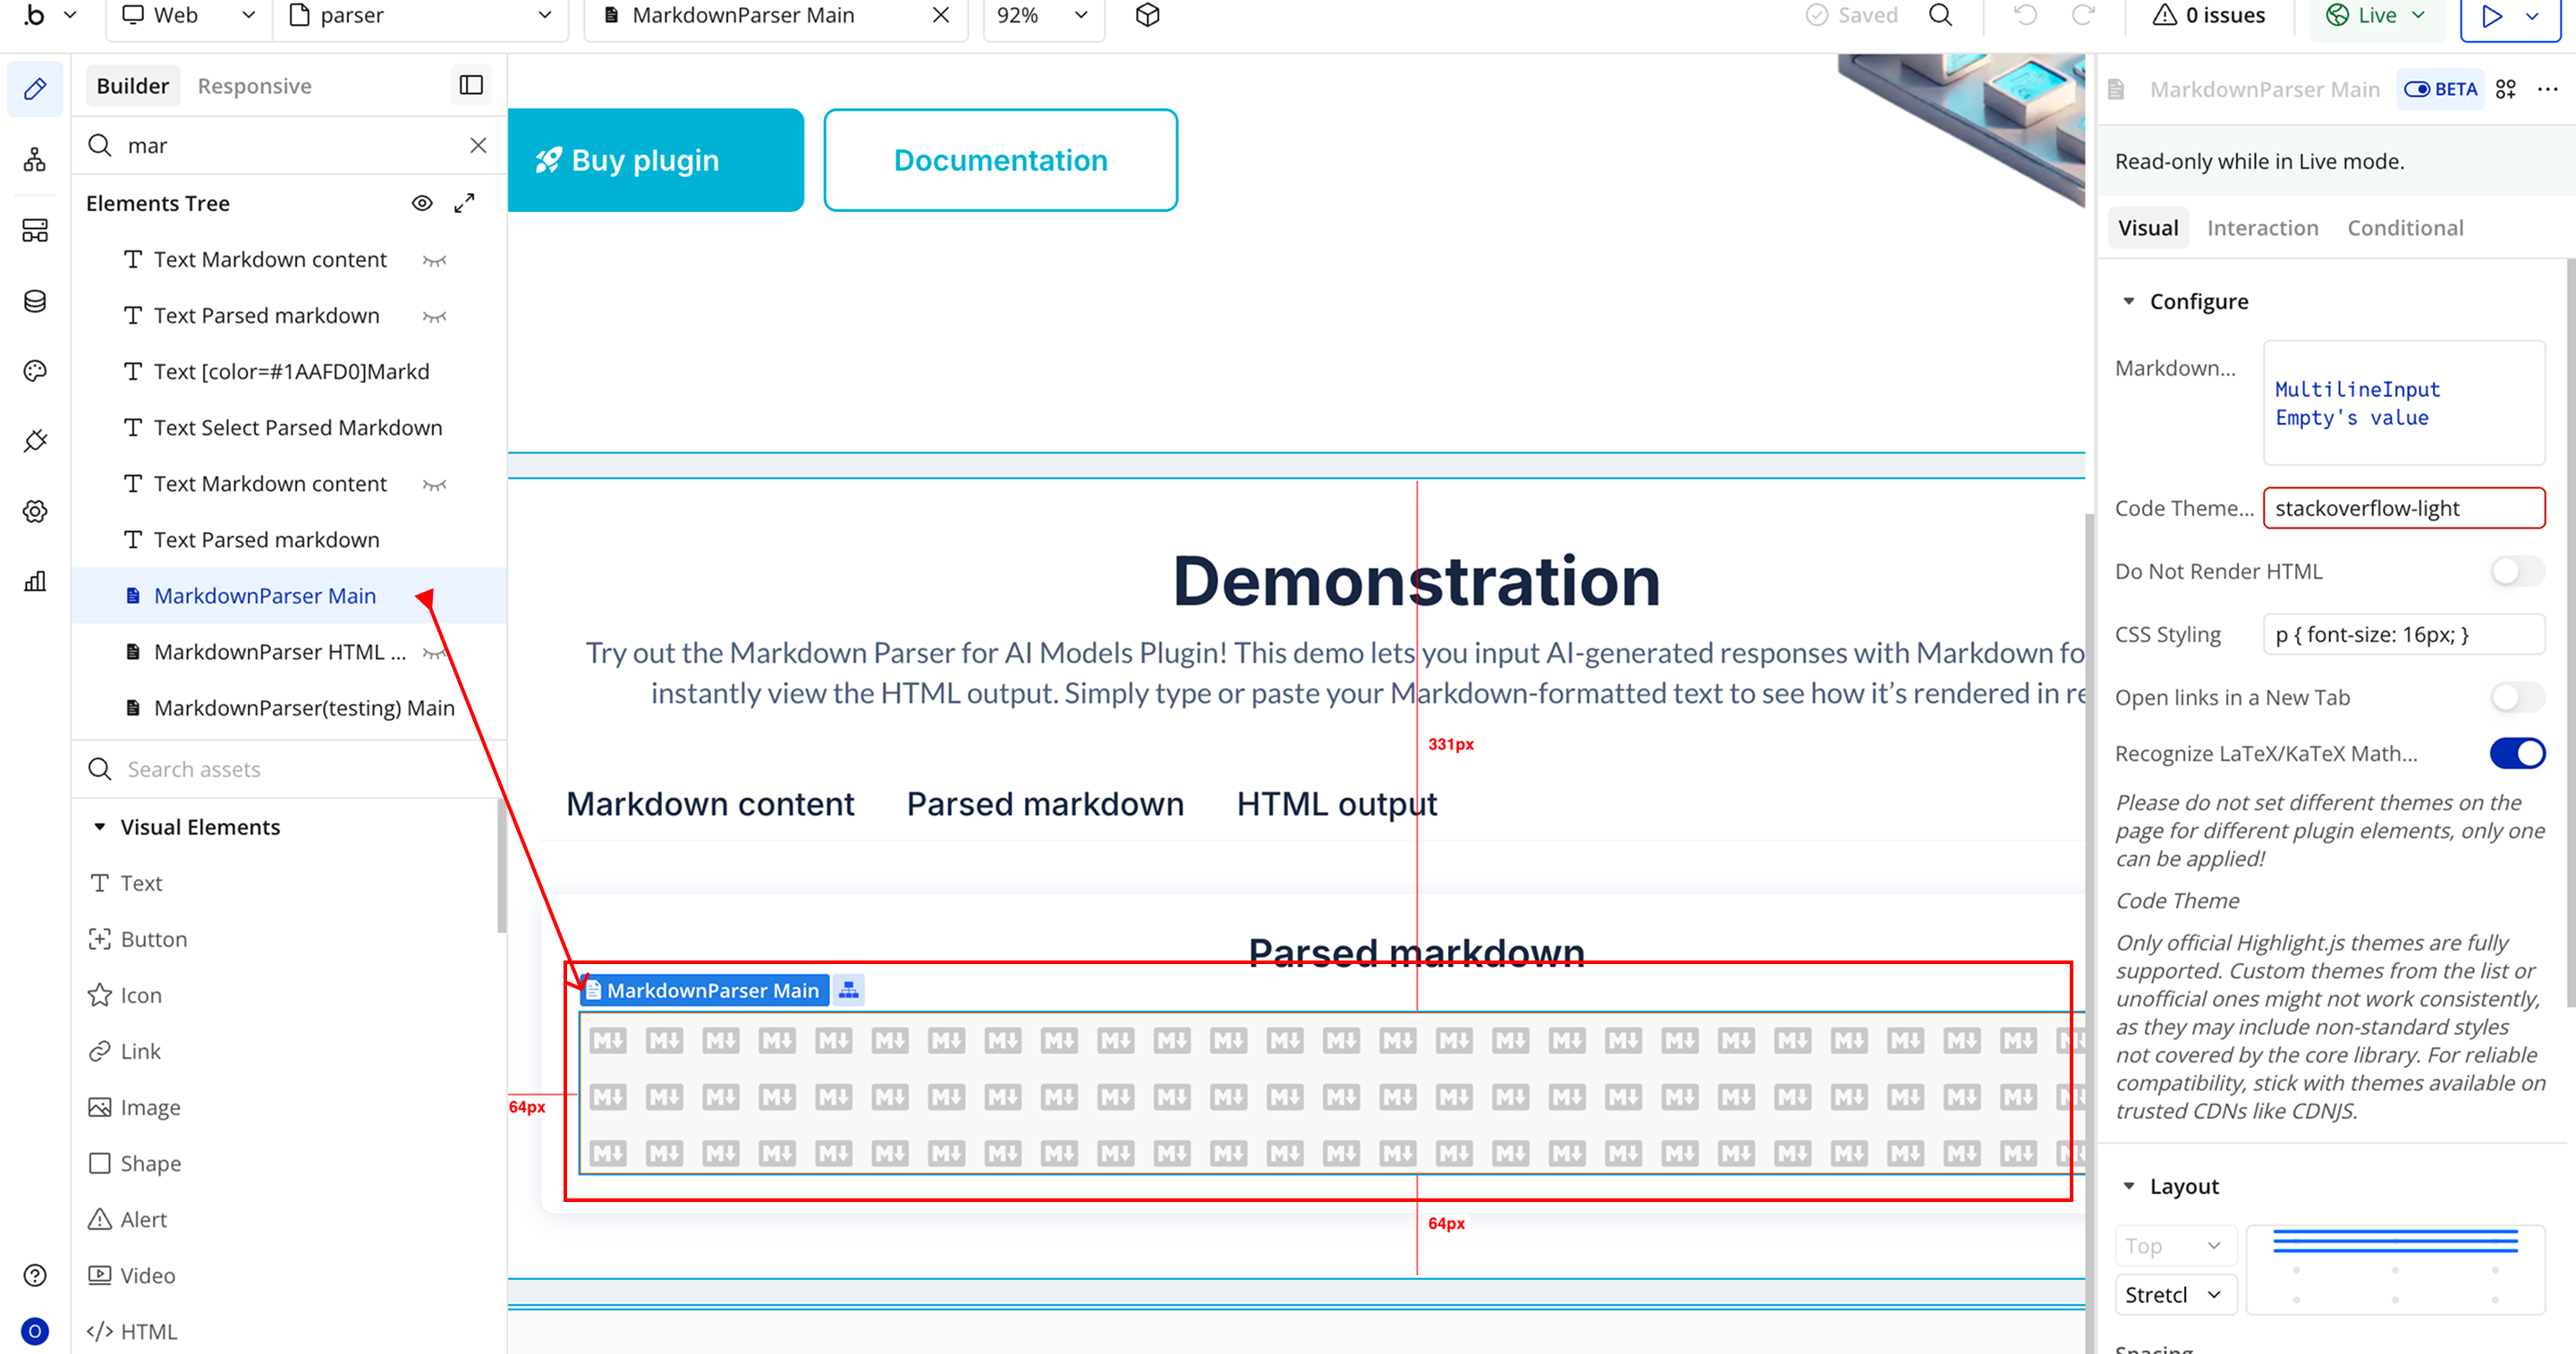This screenshot has width=2576, height=1354.
Task: Click the Code Theme input field
Action: click(x=2403, y=508)
